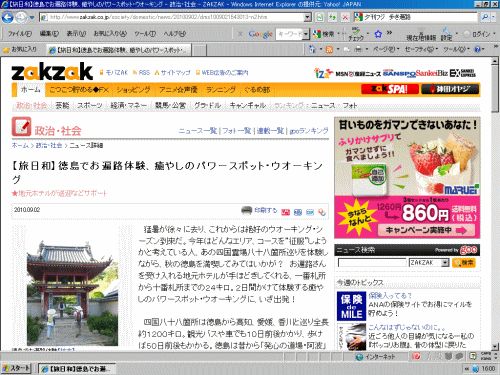Viewport: 500px width, 375px height.
Task: Click the RSS feed toolbar icon
Action: [x=329, y=50]
